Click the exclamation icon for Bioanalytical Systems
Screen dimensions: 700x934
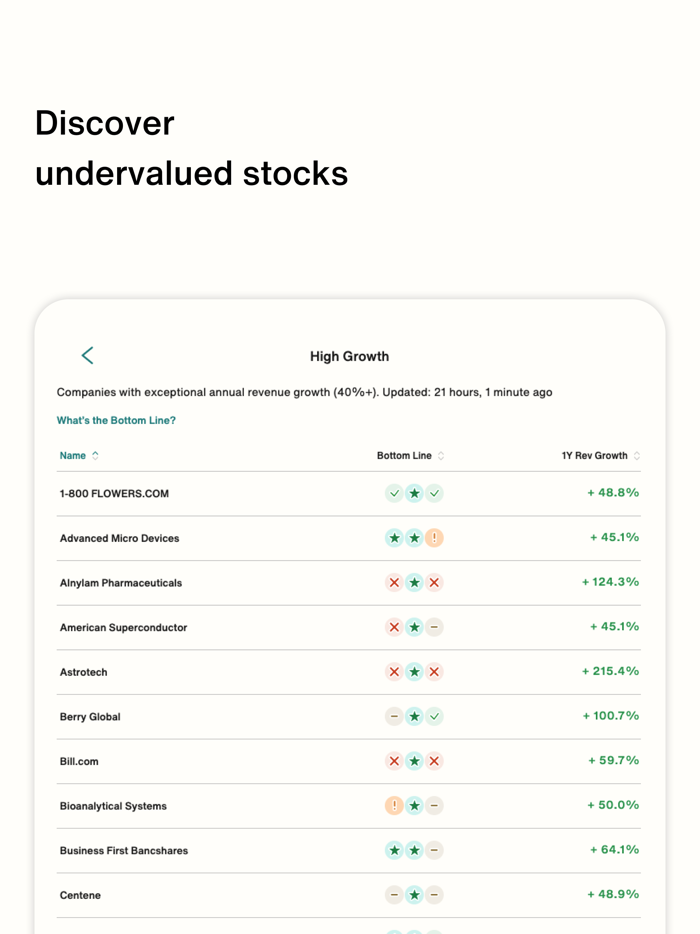(x=394, y=805)
